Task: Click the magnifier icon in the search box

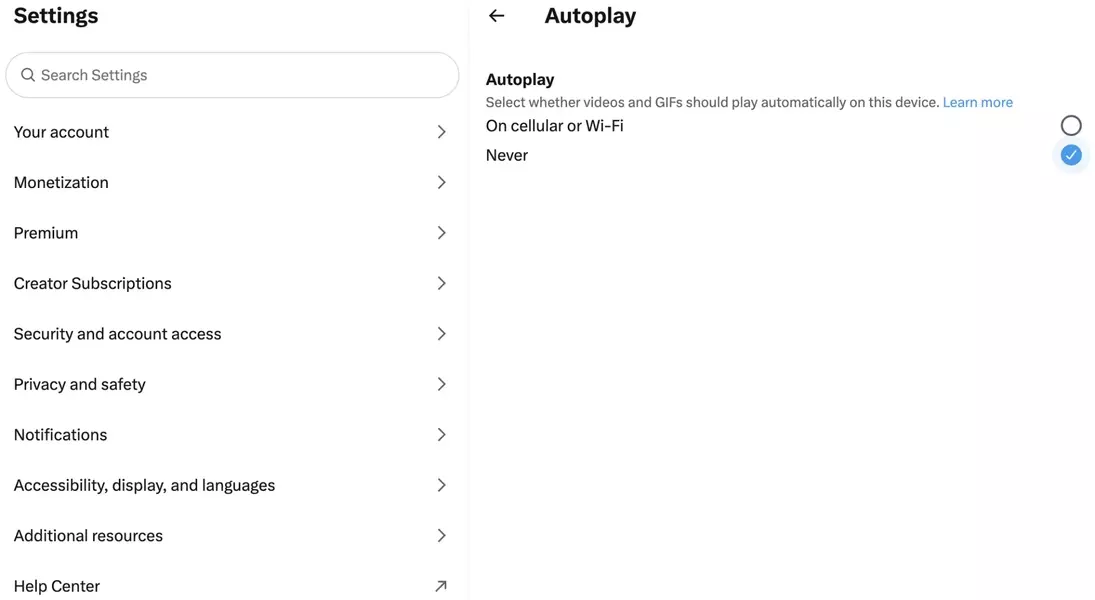Action: click(x=28, y=75)
